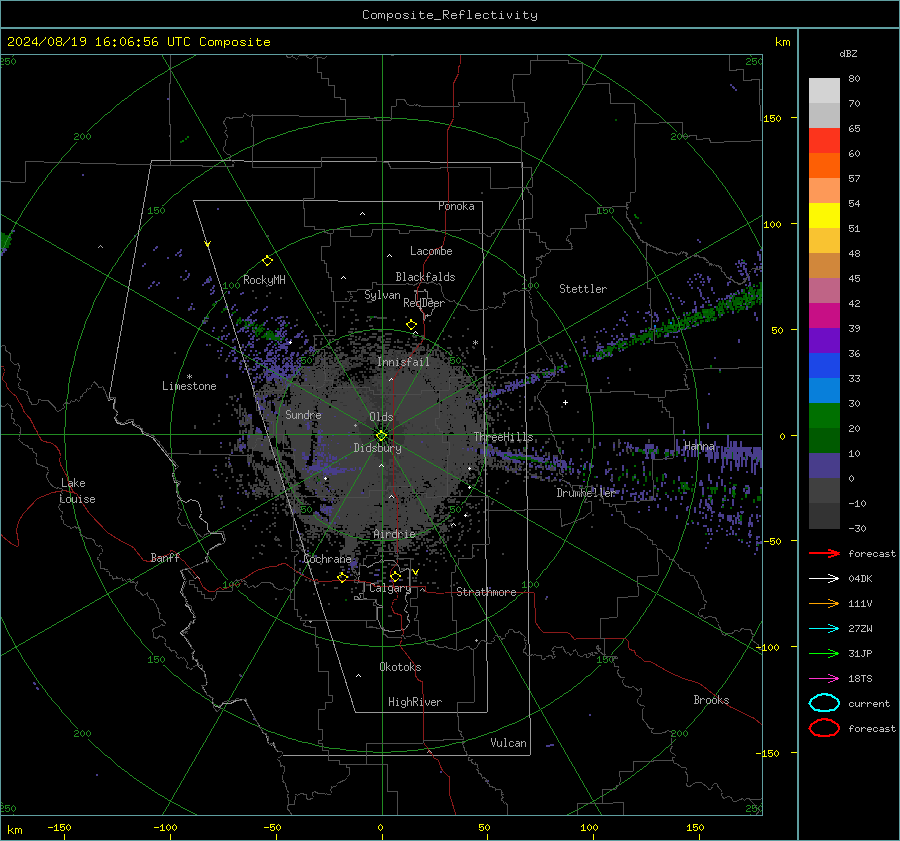Viewport: 900px width, 841px height.
Task: Click the Lacombe city label
Action: click(431, 251)
